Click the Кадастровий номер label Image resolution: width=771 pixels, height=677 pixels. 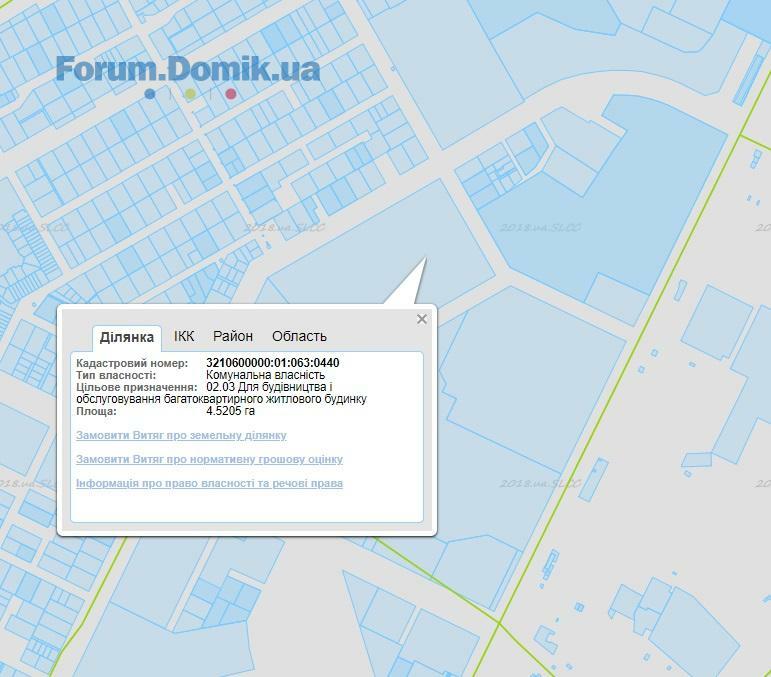point(132,363)
